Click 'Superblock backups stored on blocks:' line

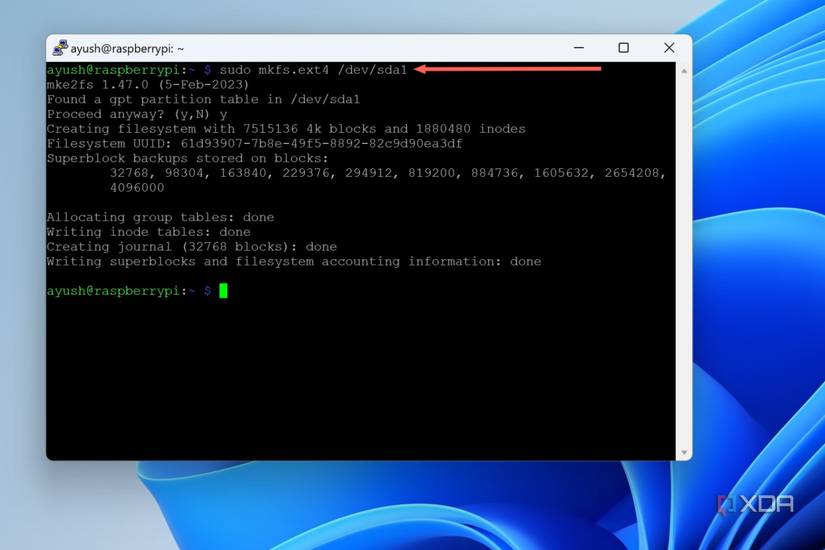(x=187, y=158)
